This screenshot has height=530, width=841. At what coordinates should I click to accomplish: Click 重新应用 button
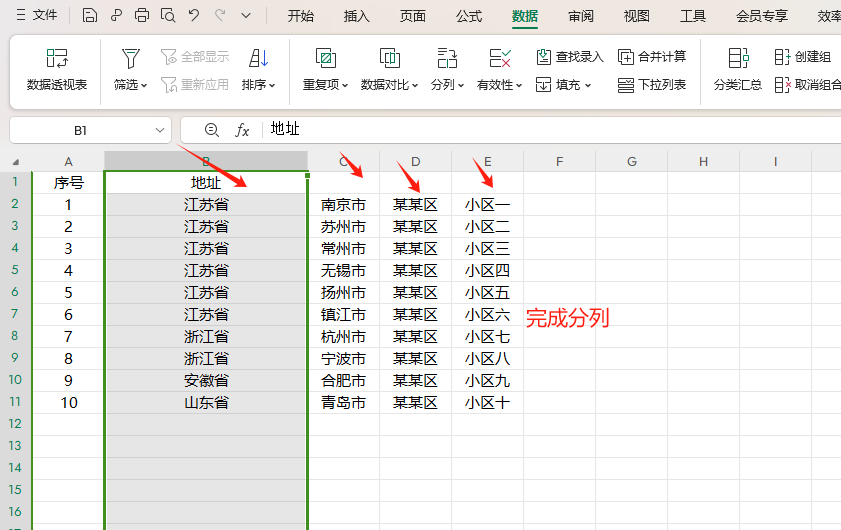click(195, 84)
